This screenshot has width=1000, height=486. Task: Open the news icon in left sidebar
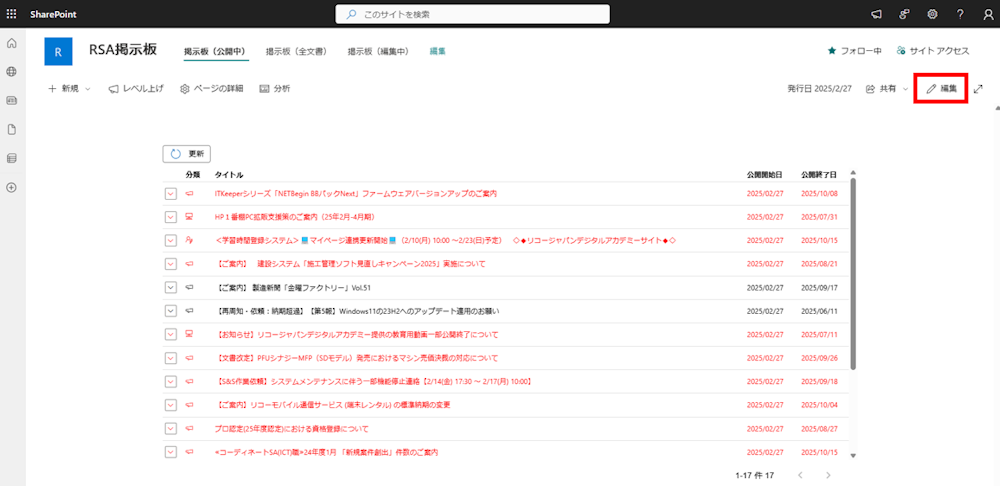(x=11, y=101)
